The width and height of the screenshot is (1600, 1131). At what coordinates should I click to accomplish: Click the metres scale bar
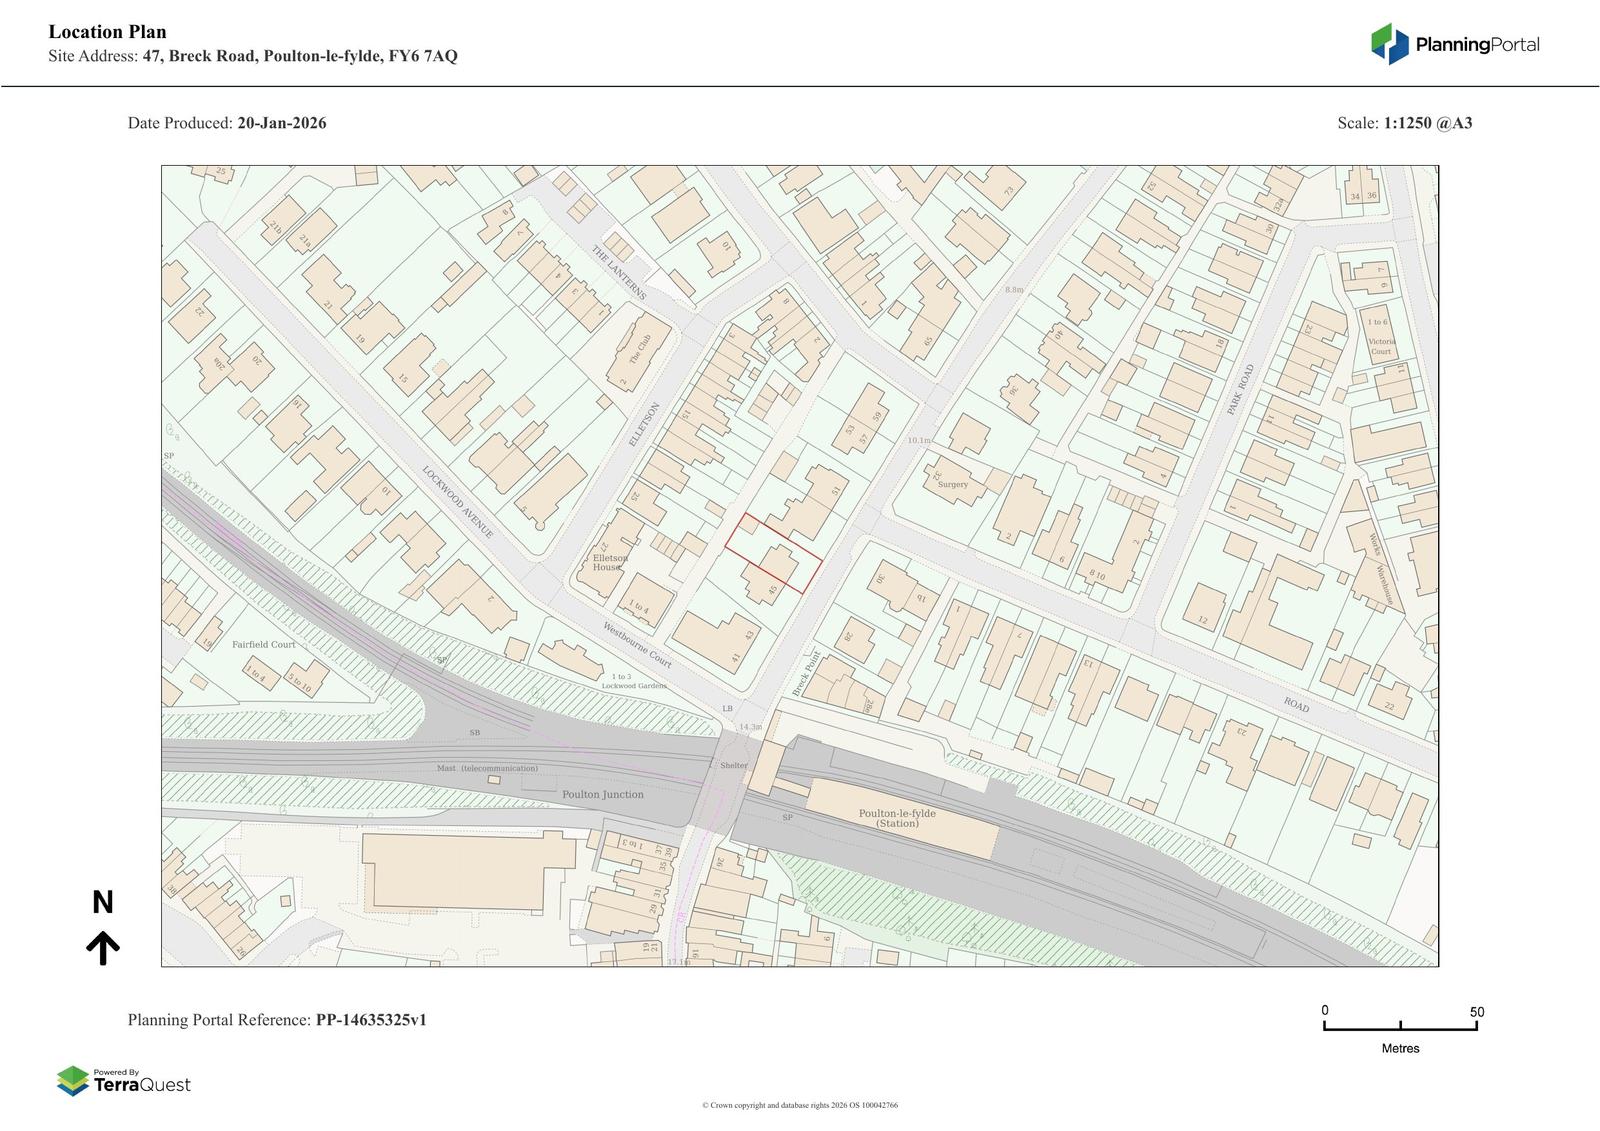(1400, 1026)
